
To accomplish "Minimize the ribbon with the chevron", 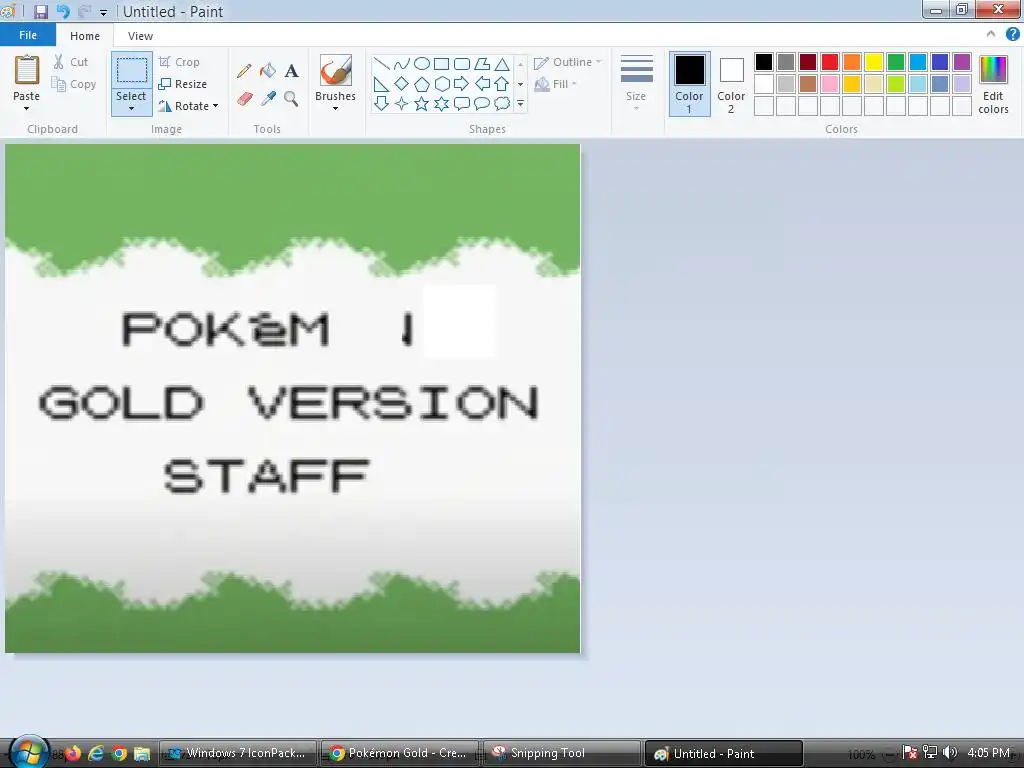I will (x=991, y=35).
